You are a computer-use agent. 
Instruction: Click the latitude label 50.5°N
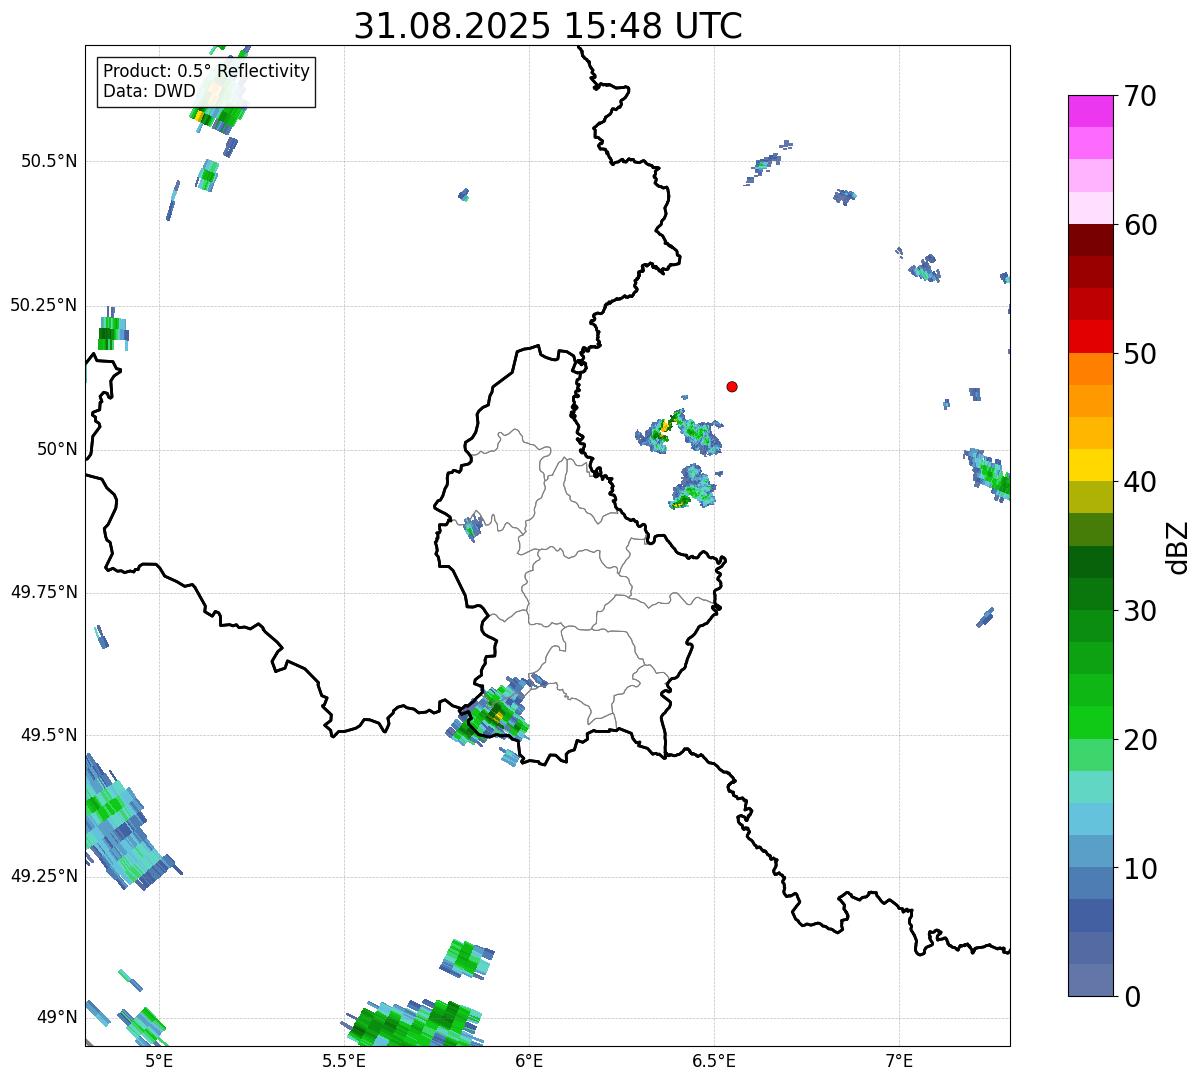pos(49,161)
